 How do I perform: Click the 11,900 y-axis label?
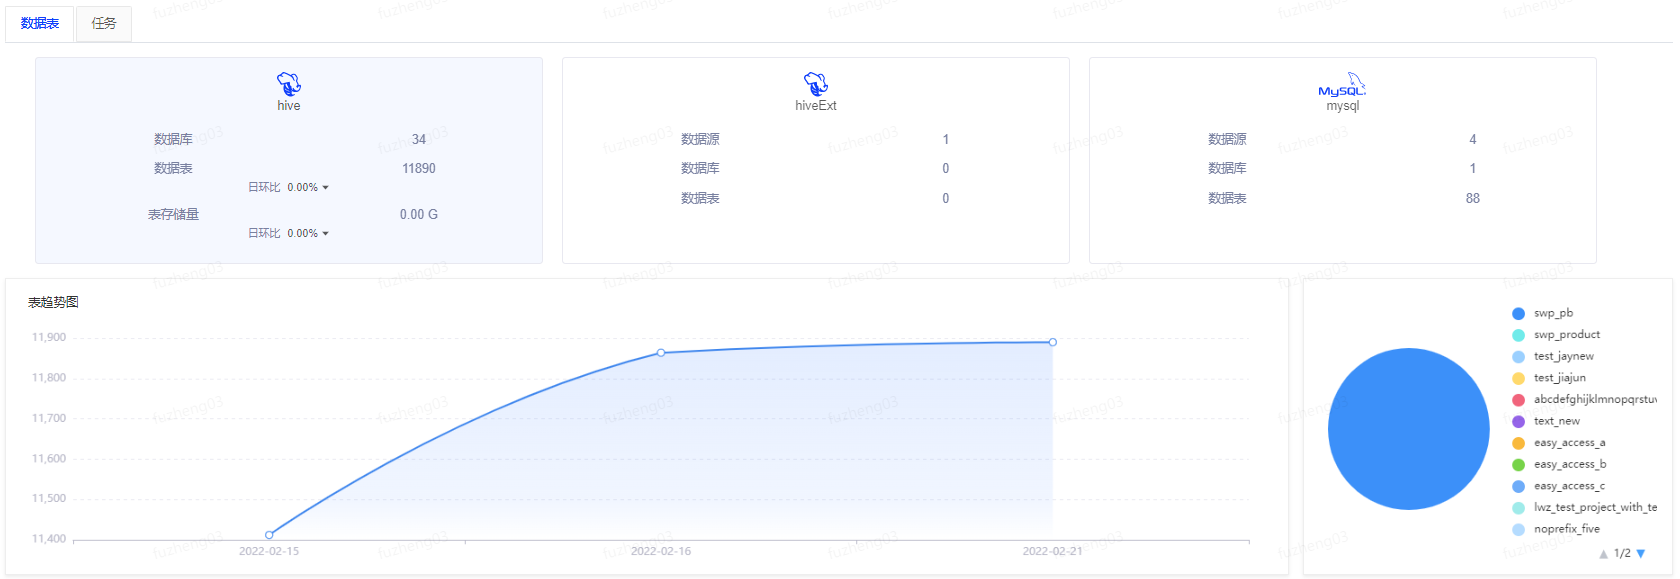pyautogui.click(x=49, y=337)
